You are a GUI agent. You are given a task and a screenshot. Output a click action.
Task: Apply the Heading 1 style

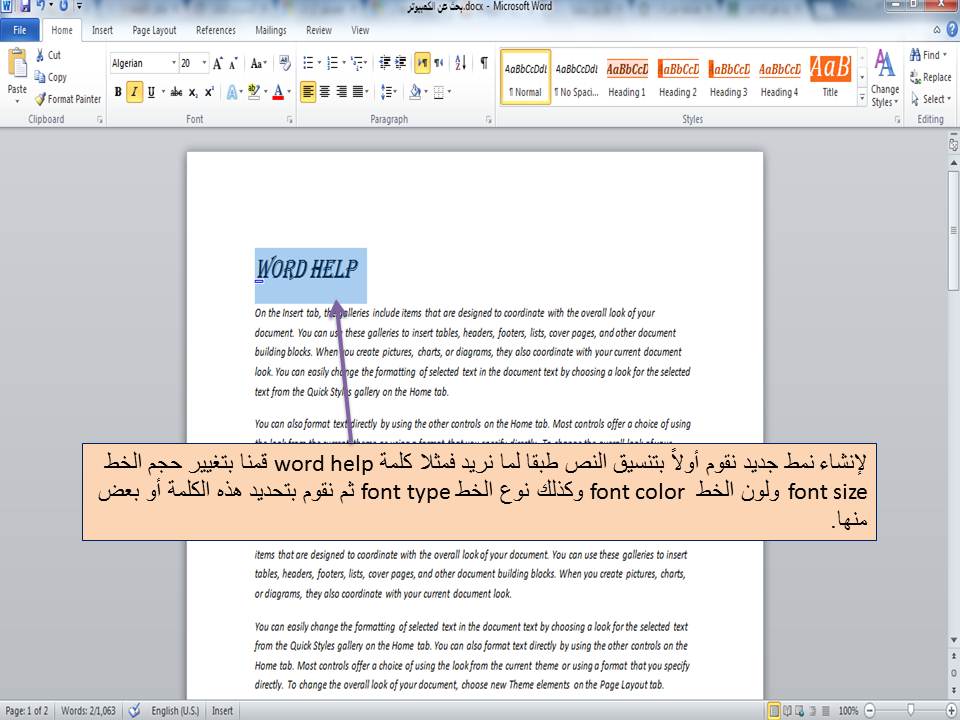(x=627, y=78)
